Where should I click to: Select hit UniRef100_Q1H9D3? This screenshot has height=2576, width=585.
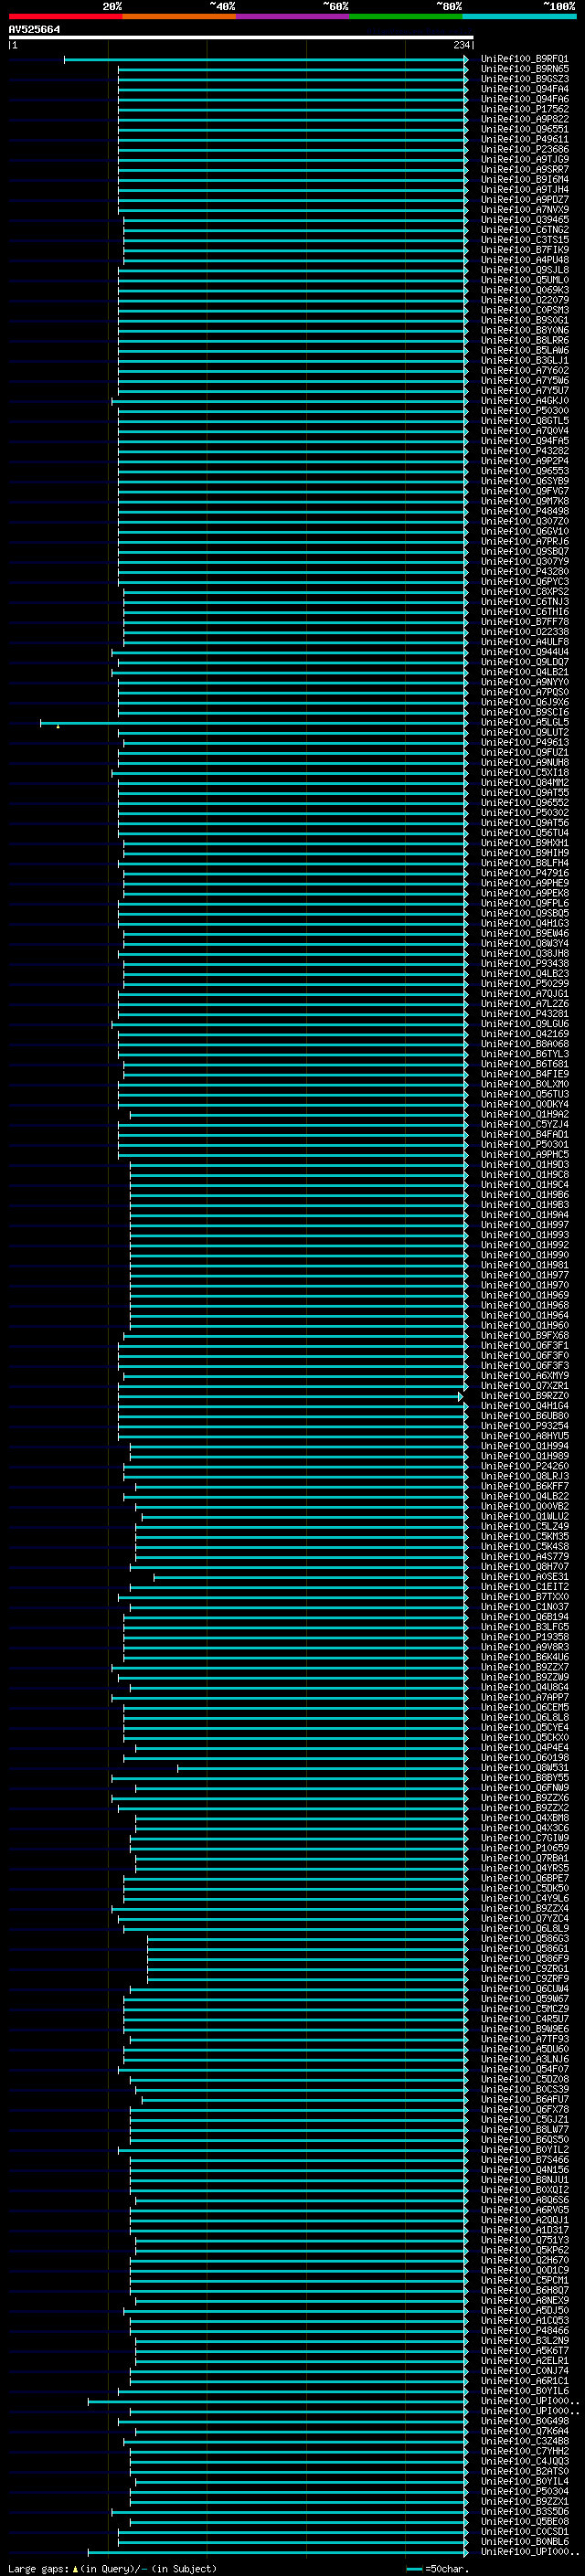[525, 1165]
